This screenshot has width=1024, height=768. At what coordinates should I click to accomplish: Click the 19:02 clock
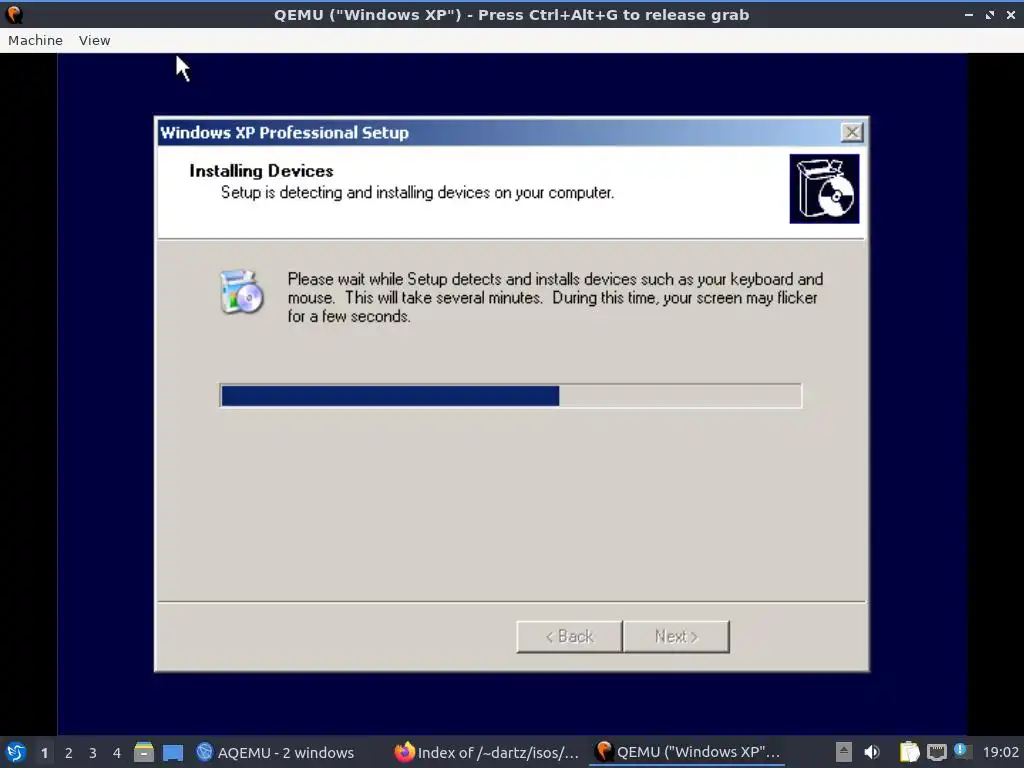[1000, 752]
